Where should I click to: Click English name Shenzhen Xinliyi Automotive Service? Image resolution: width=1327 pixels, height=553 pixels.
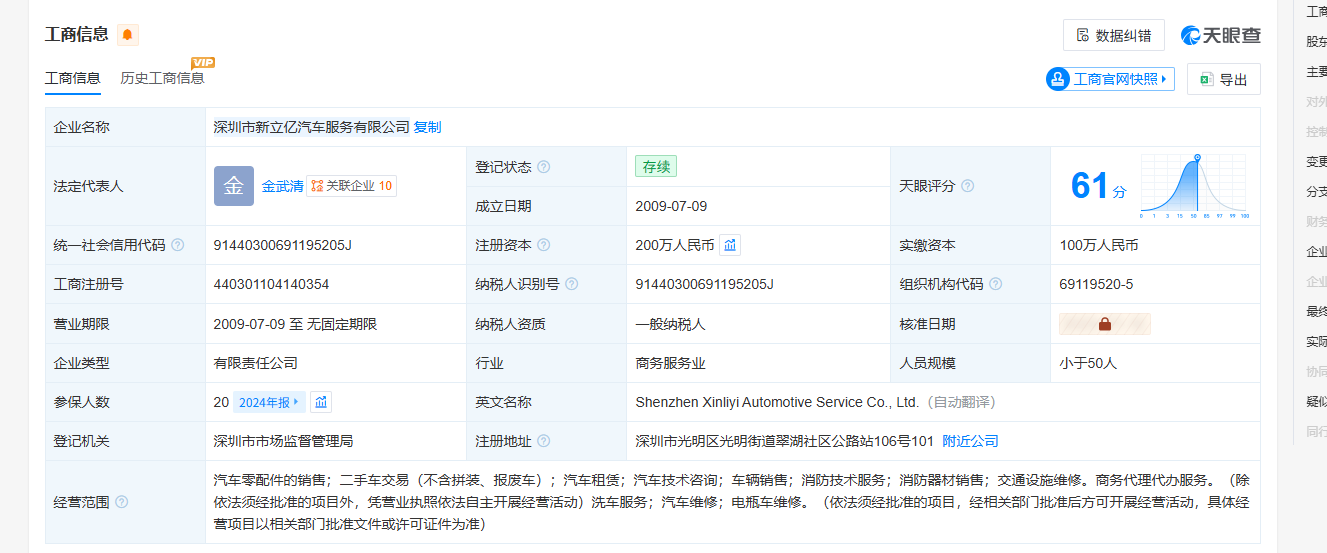tap(777, 402)
